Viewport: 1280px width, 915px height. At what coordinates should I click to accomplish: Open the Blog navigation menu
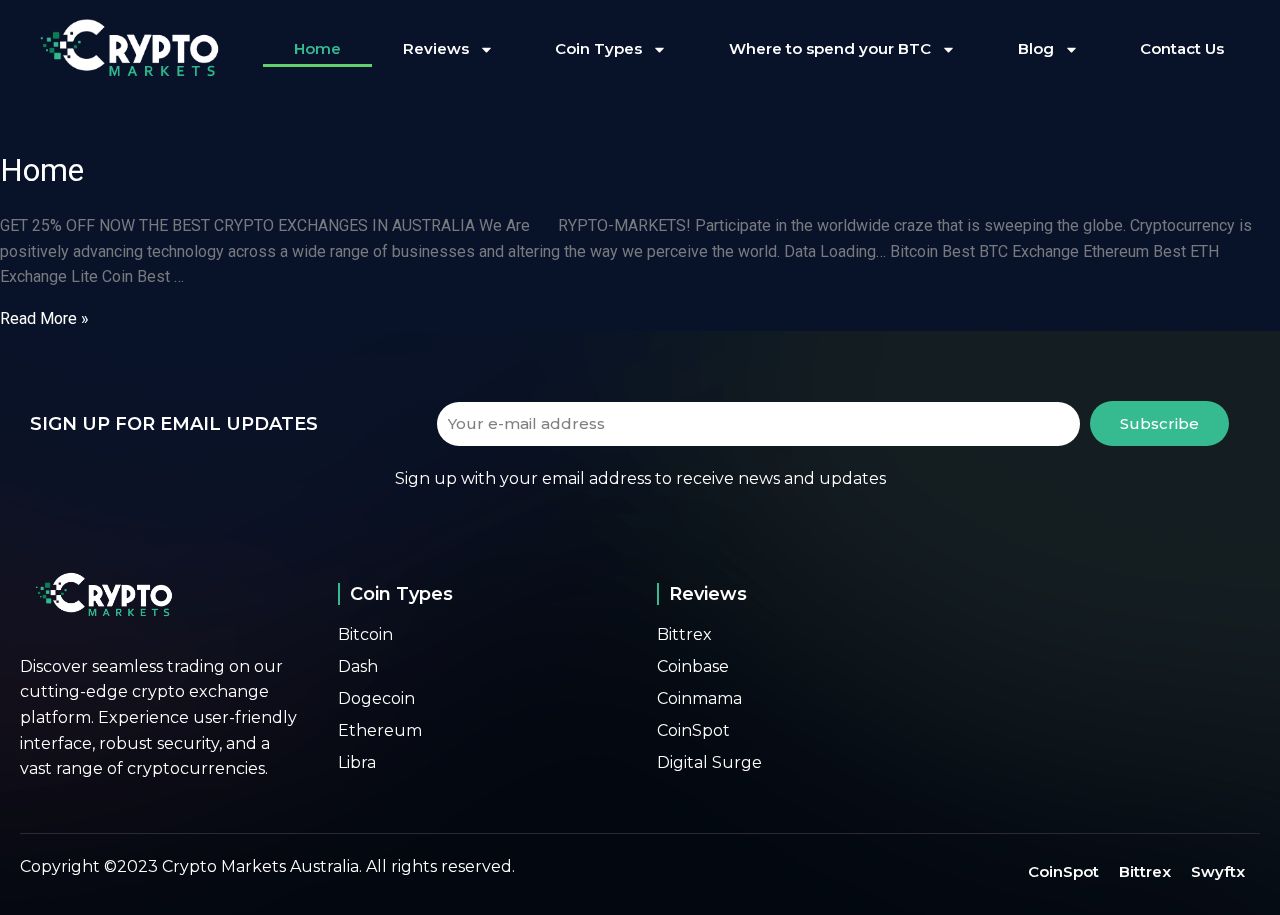1036,49
